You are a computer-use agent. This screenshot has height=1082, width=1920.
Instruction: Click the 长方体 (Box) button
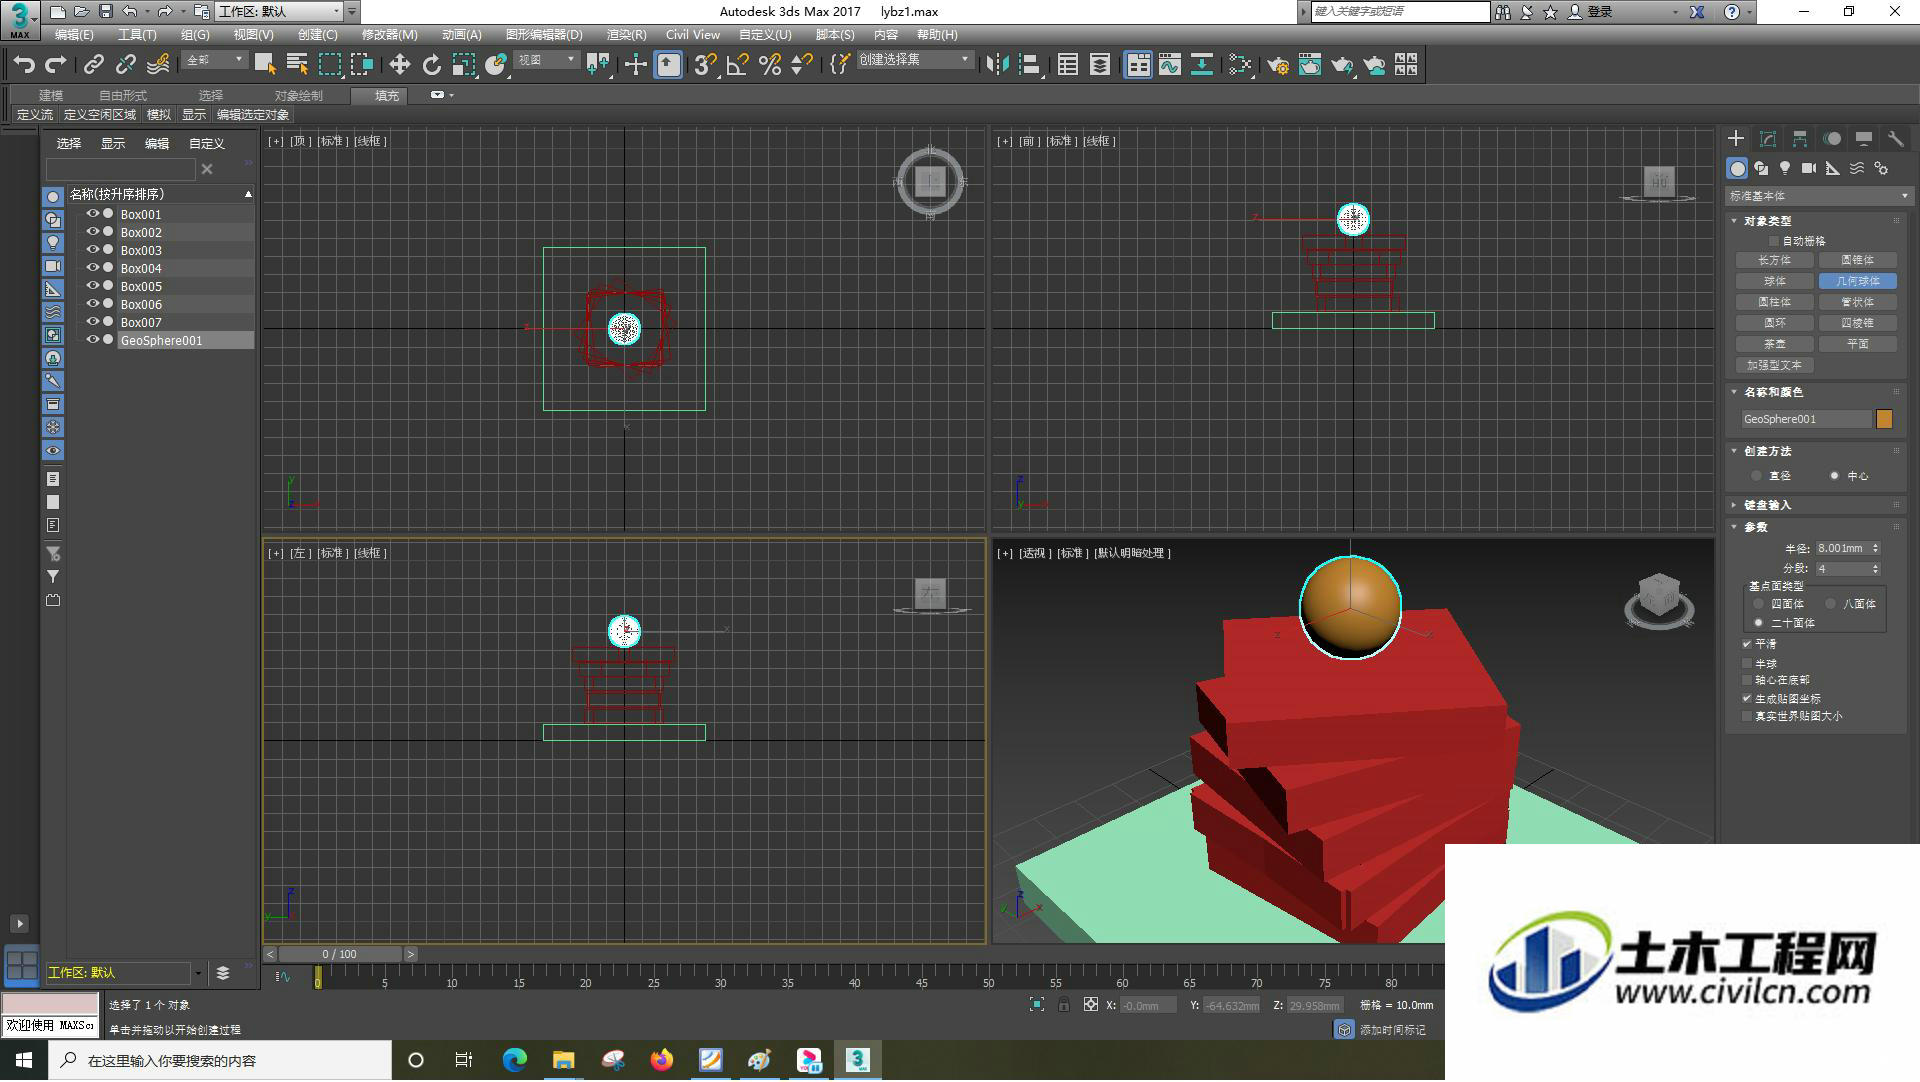[x=1774, y=260]
